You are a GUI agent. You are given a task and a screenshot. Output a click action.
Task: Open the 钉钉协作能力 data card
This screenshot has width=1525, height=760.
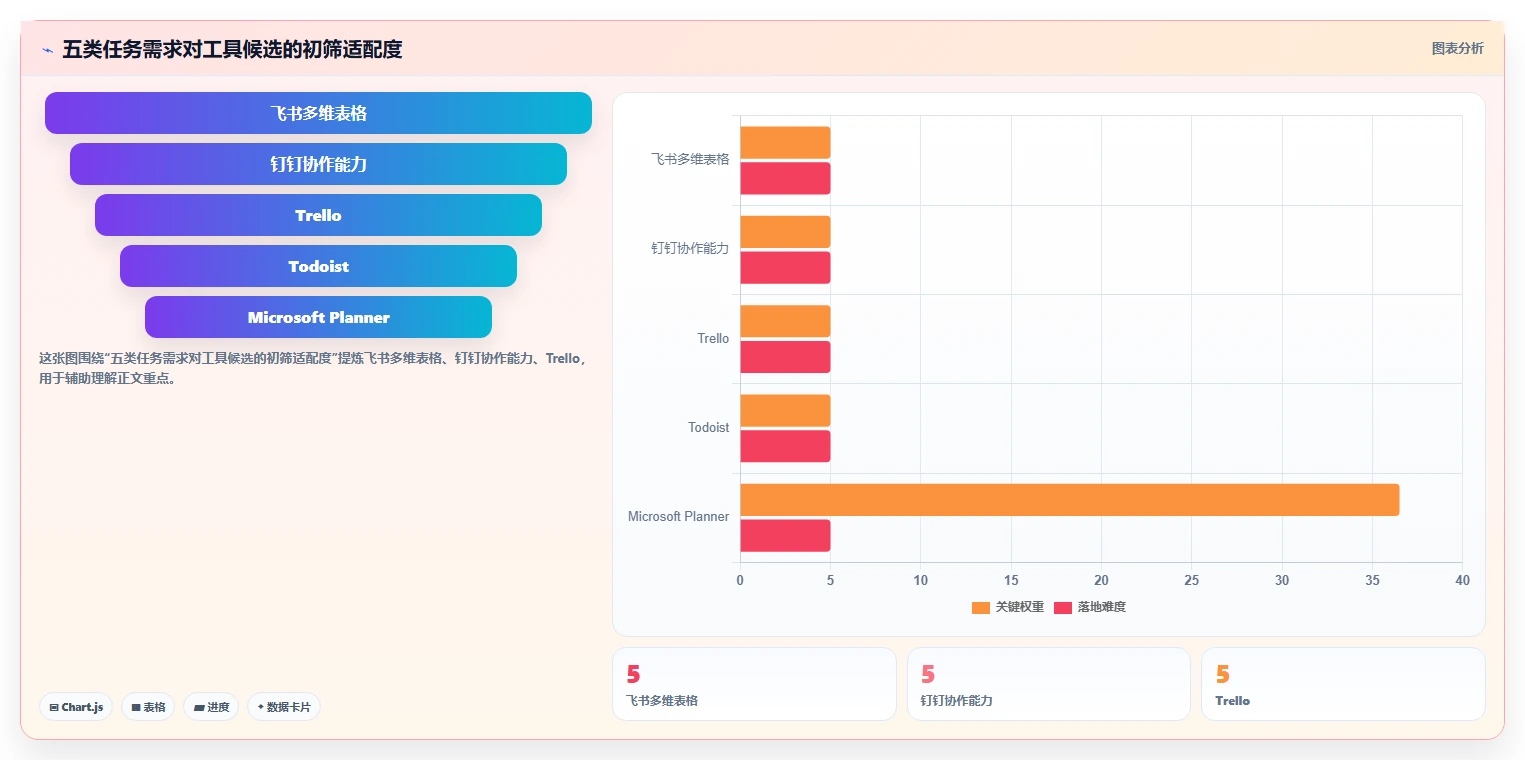pos(1049,684)
